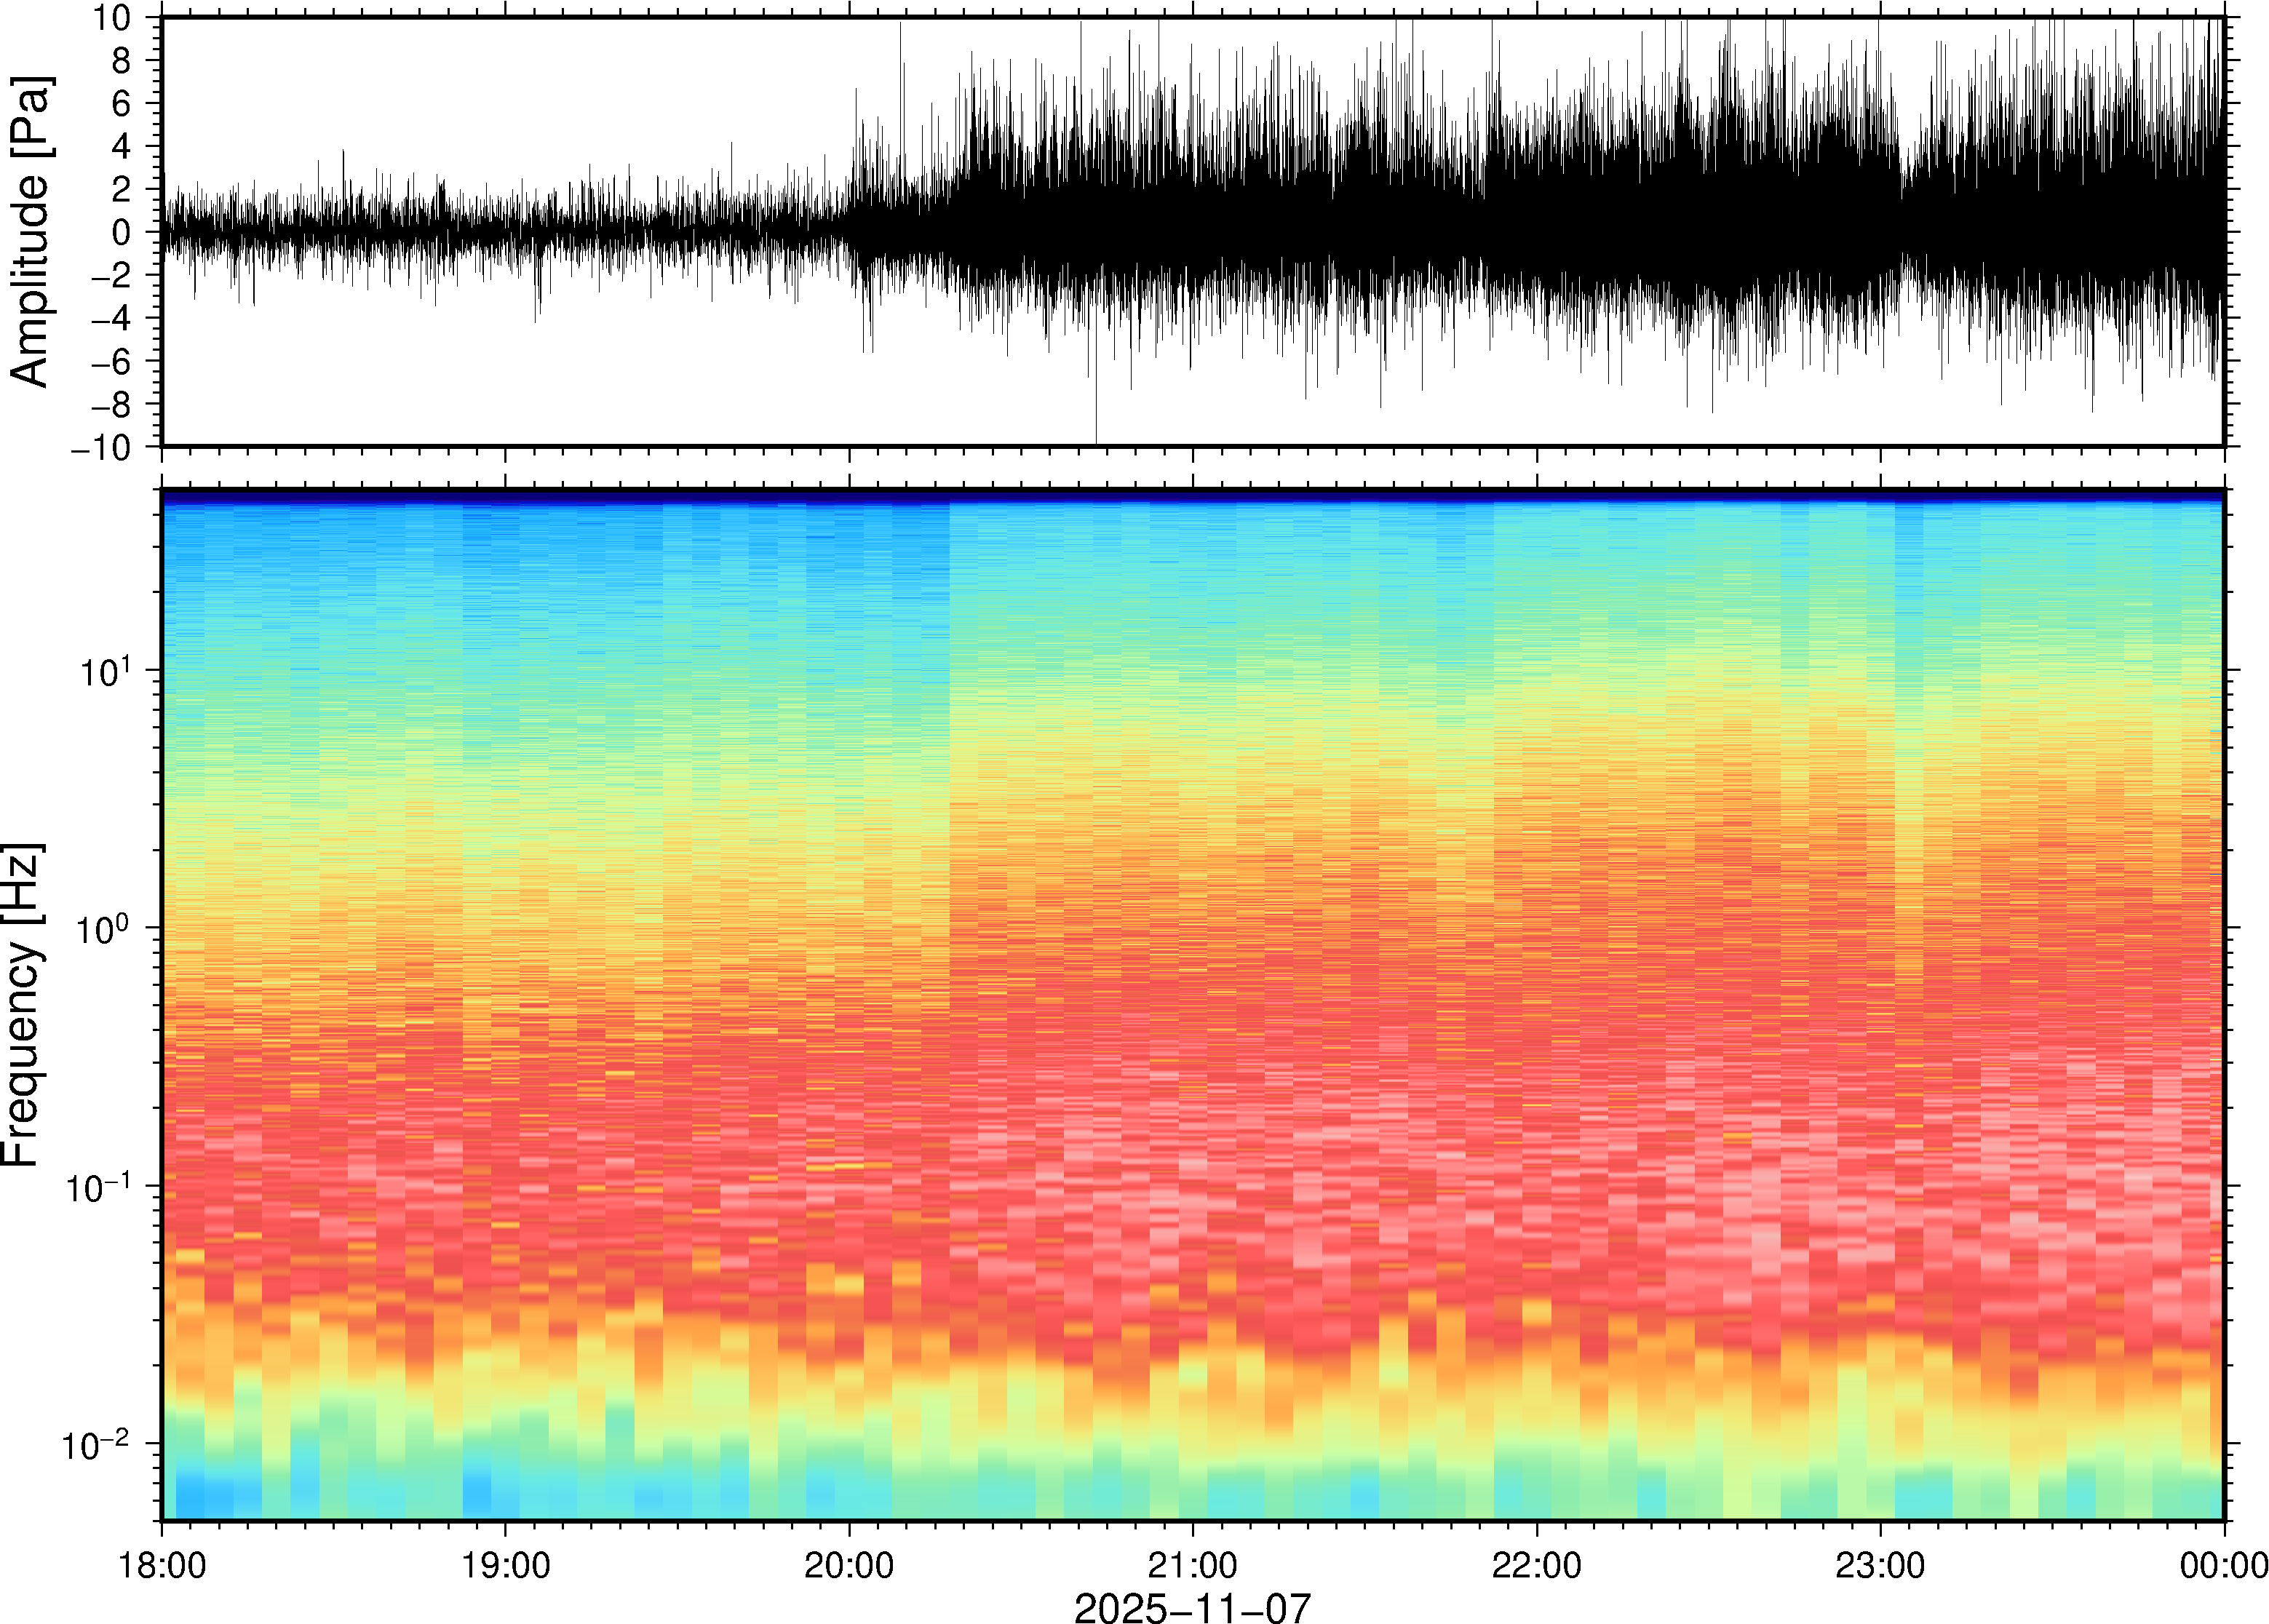Click the Amplitude [Pa] axis title
Viewport: 2269px width, 1624px height.
[x=30, y=232]
